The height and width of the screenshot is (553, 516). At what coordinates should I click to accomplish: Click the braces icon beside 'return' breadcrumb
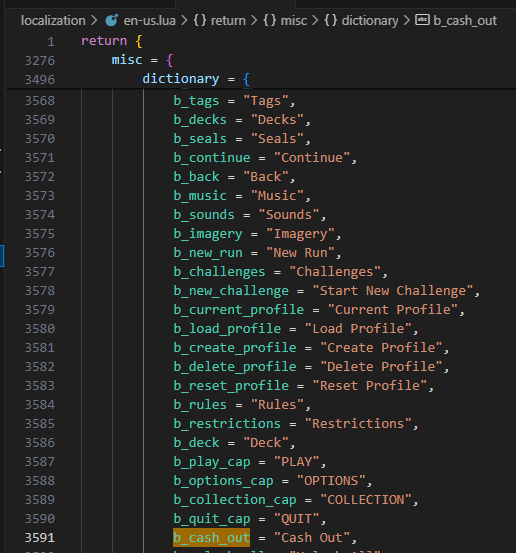200,20
